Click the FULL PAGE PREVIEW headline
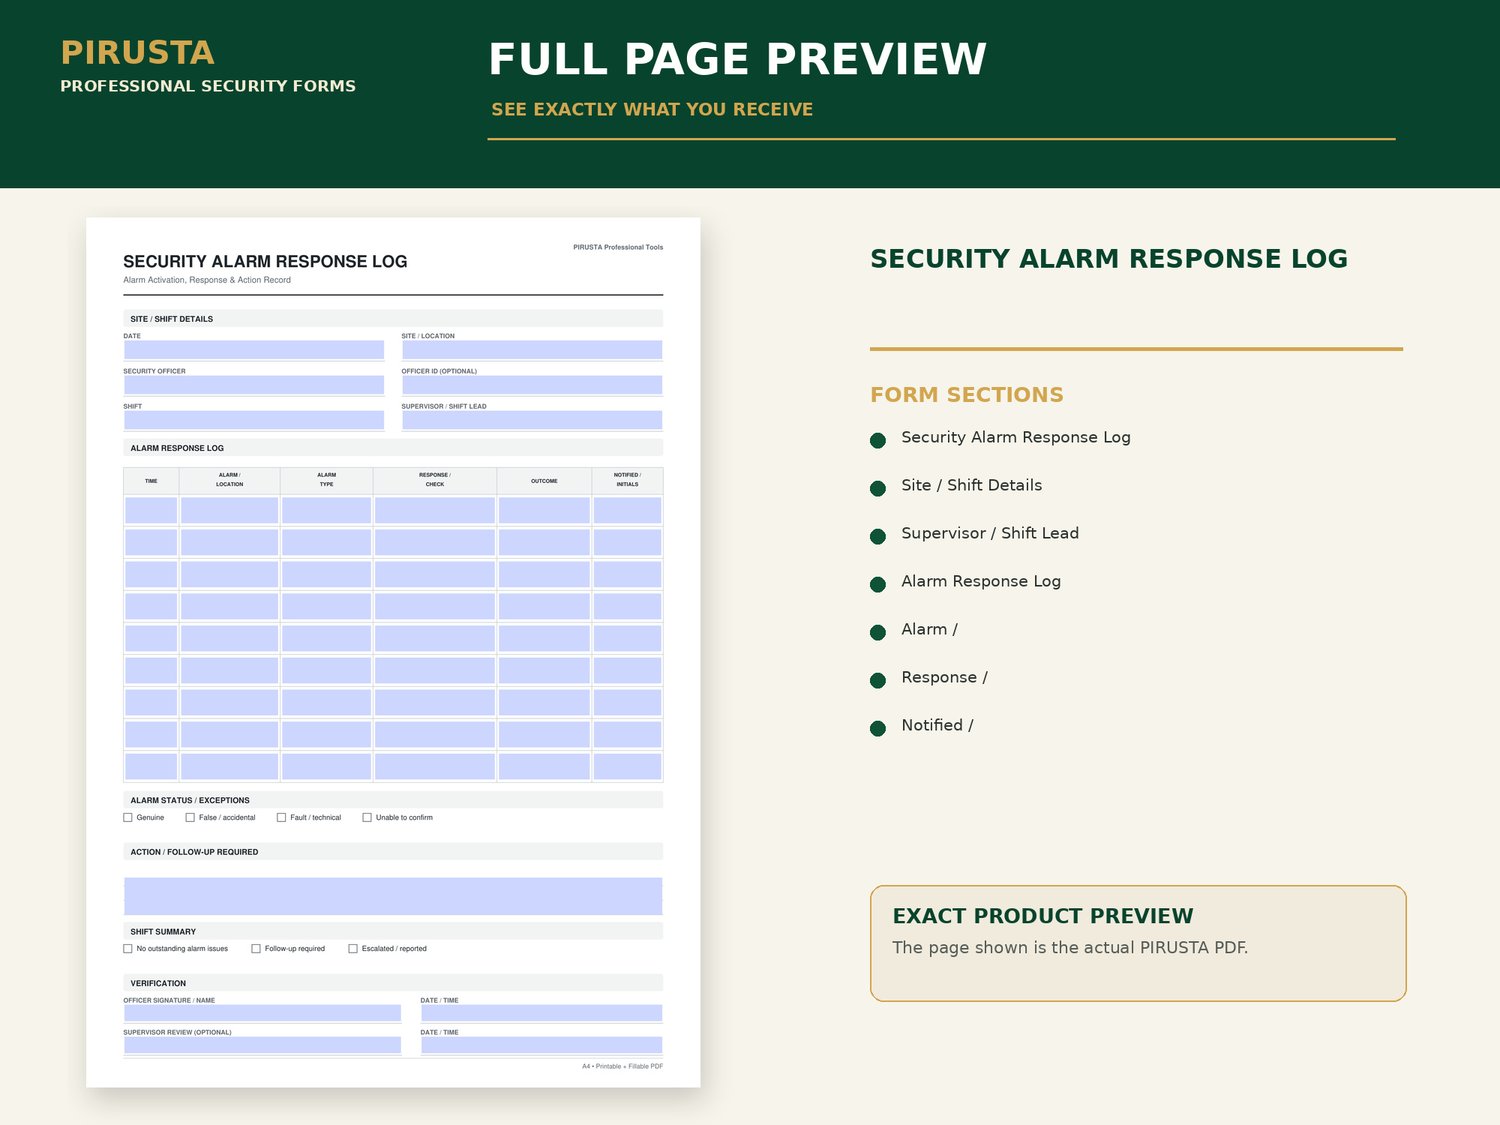 737,59
